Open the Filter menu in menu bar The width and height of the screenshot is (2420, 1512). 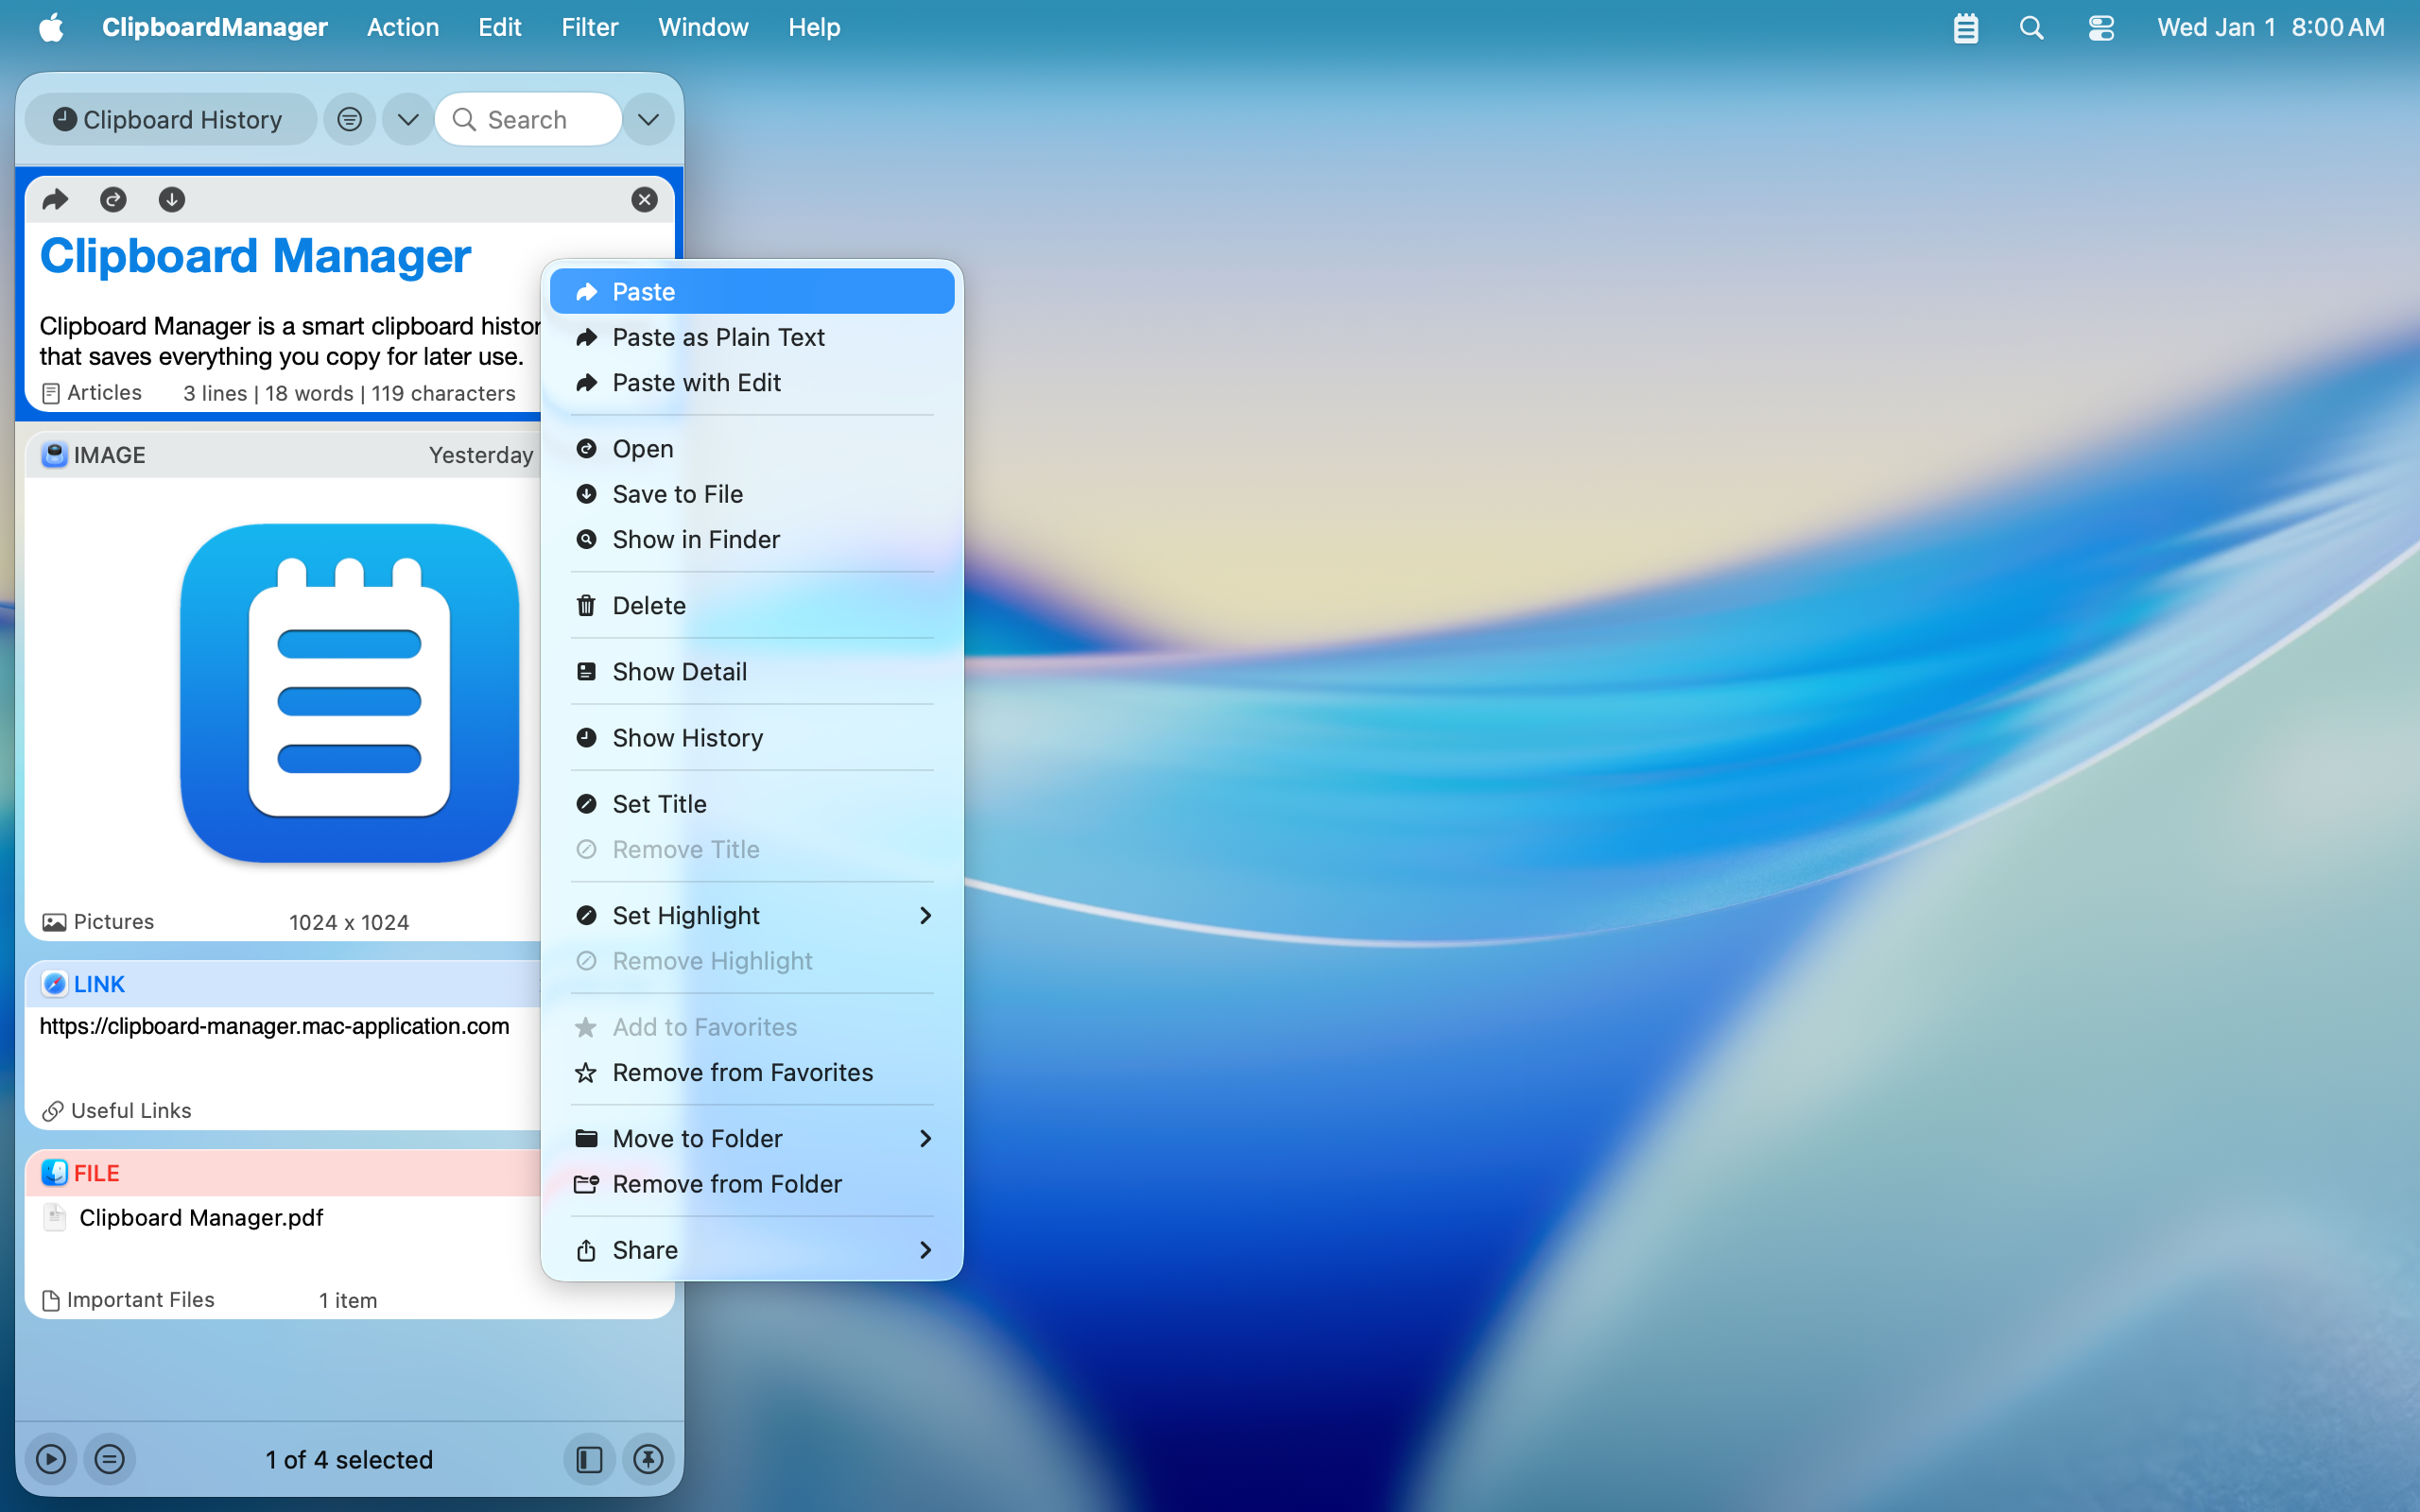click(589, 27)
